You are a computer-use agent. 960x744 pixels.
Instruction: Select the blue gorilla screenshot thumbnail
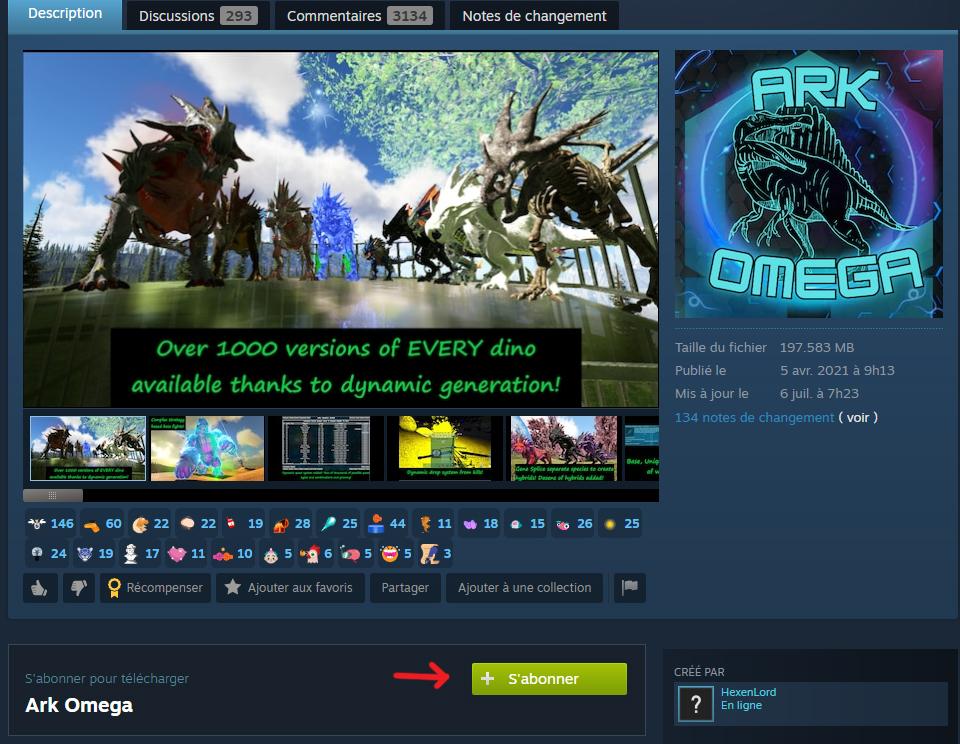tap(208, 448)
